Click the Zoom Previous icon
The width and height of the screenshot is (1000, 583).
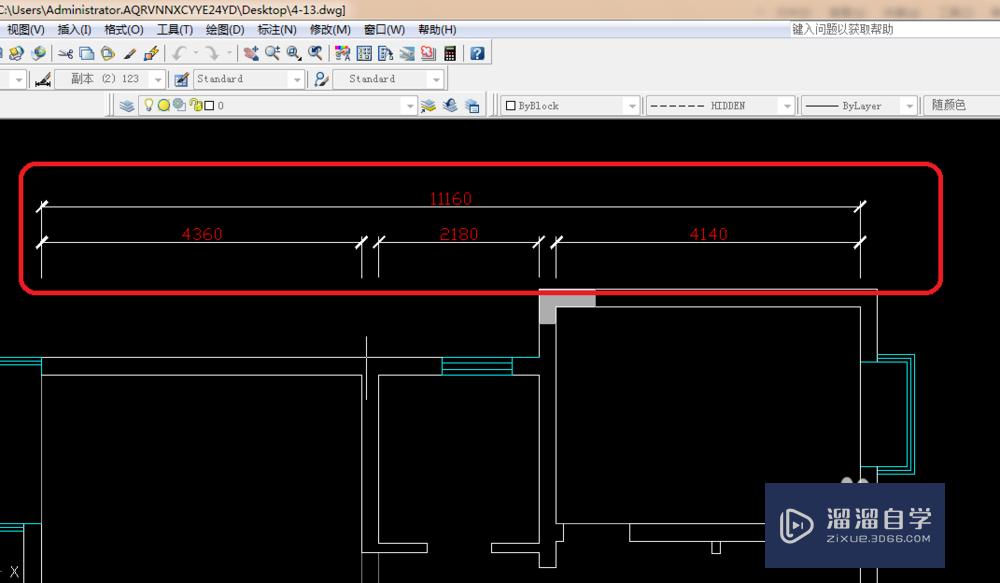tap(315, 54)
